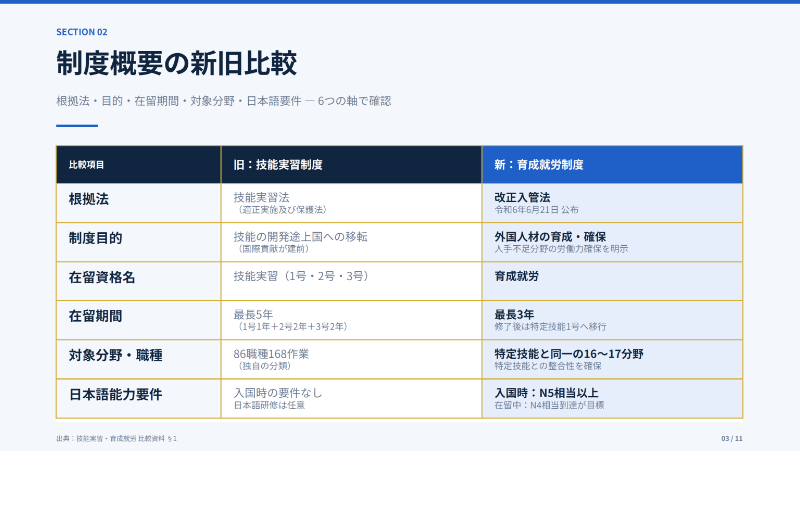
Task: Click the '在留期間' row label
Action: click(95, 316)
